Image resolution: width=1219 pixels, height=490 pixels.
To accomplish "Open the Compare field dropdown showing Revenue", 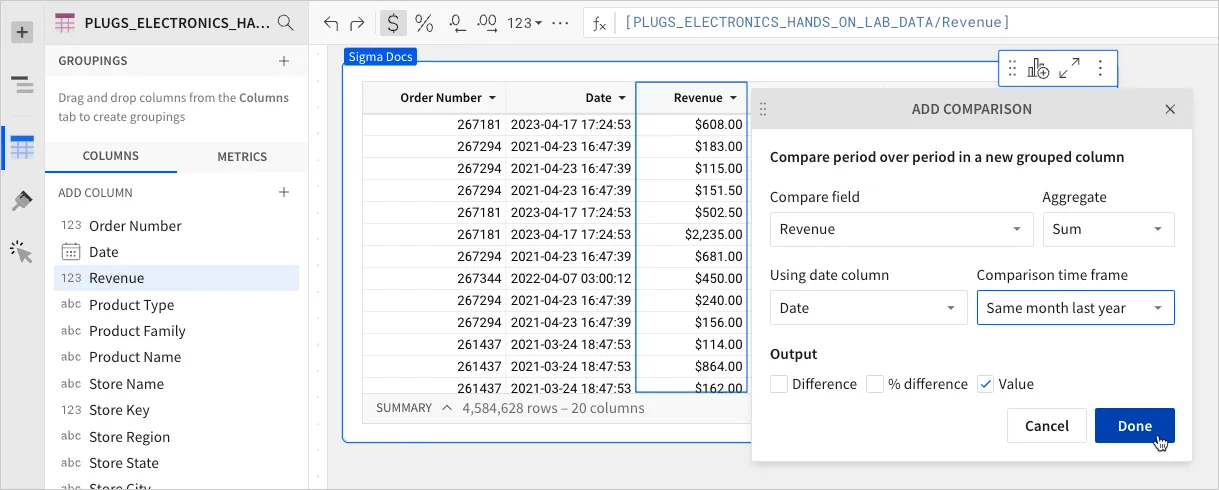I will [x=901, y=229].
